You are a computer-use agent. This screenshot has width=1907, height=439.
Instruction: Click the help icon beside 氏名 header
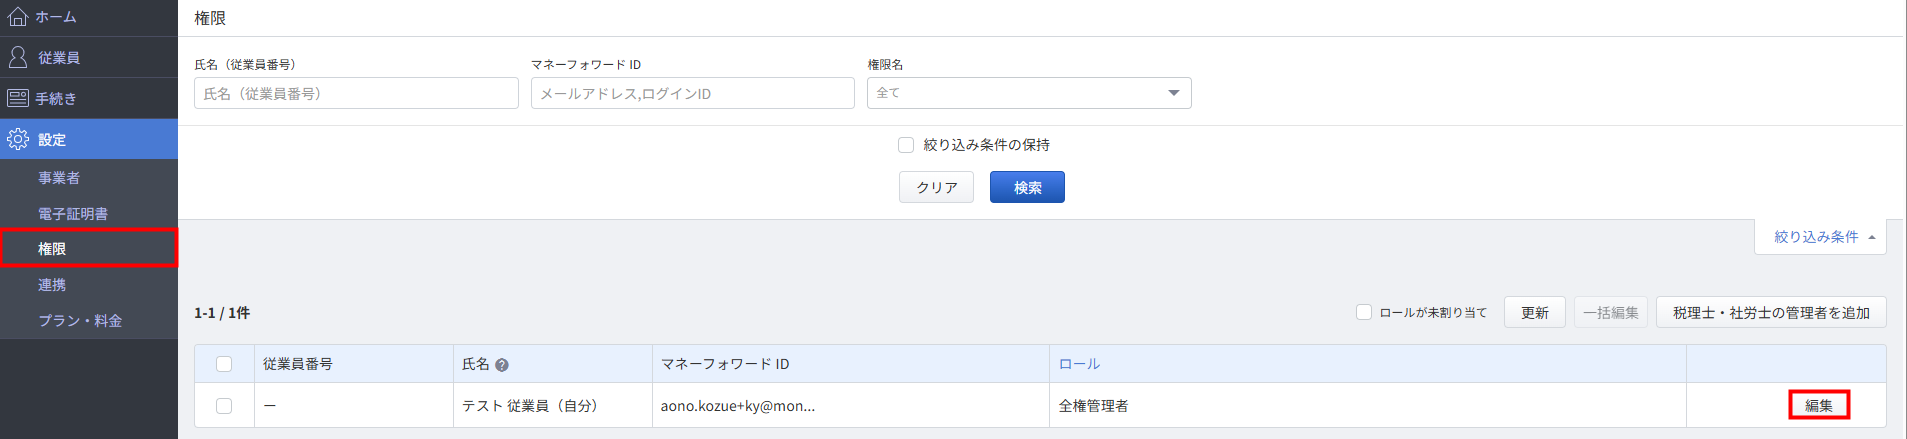(502, 365)
